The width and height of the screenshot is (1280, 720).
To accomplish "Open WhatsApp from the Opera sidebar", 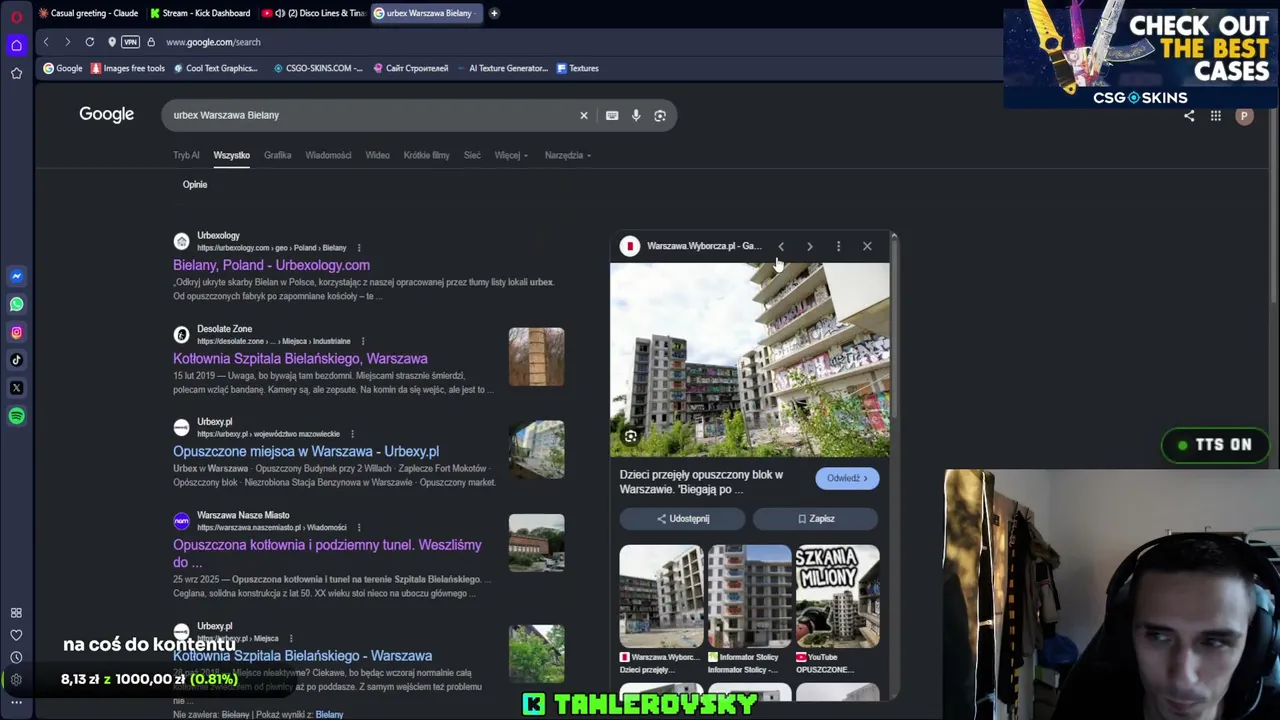I will [16, 304].
